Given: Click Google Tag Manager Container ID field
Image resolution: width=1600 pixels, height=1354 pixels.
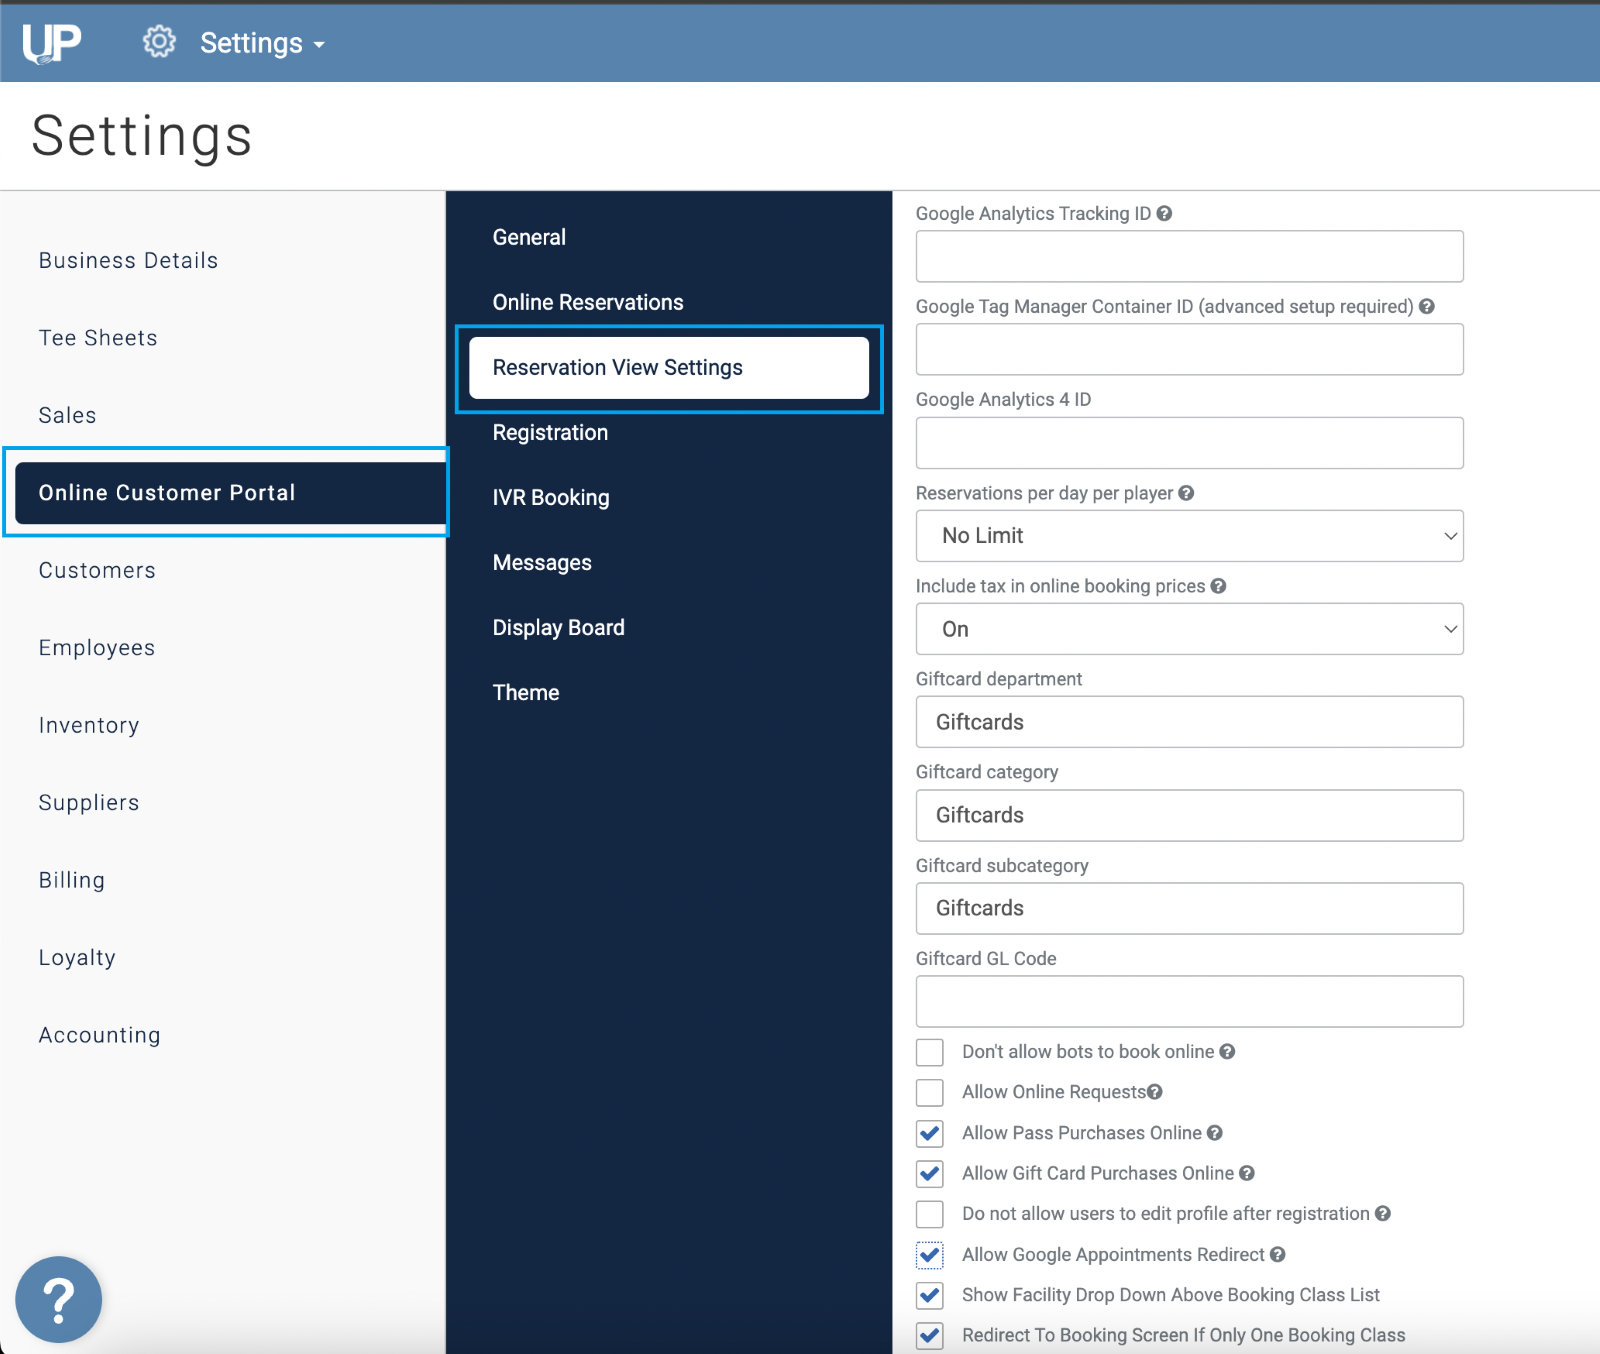Looking at the screenshot, I should 1190,349.
